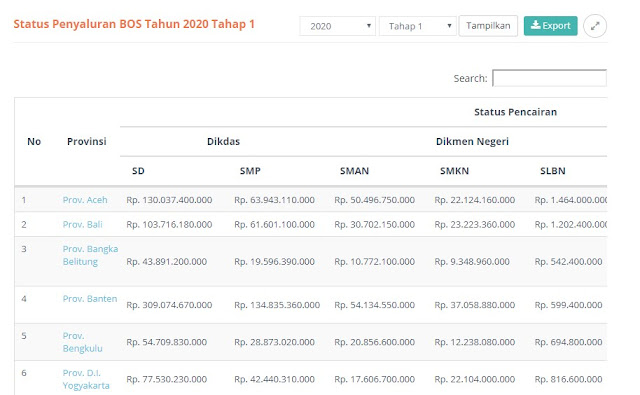Screen dimensions: 640x395
Task: Open the Prov. Bengkulu link
Action: pyautogui.click(x=82, y=342)
